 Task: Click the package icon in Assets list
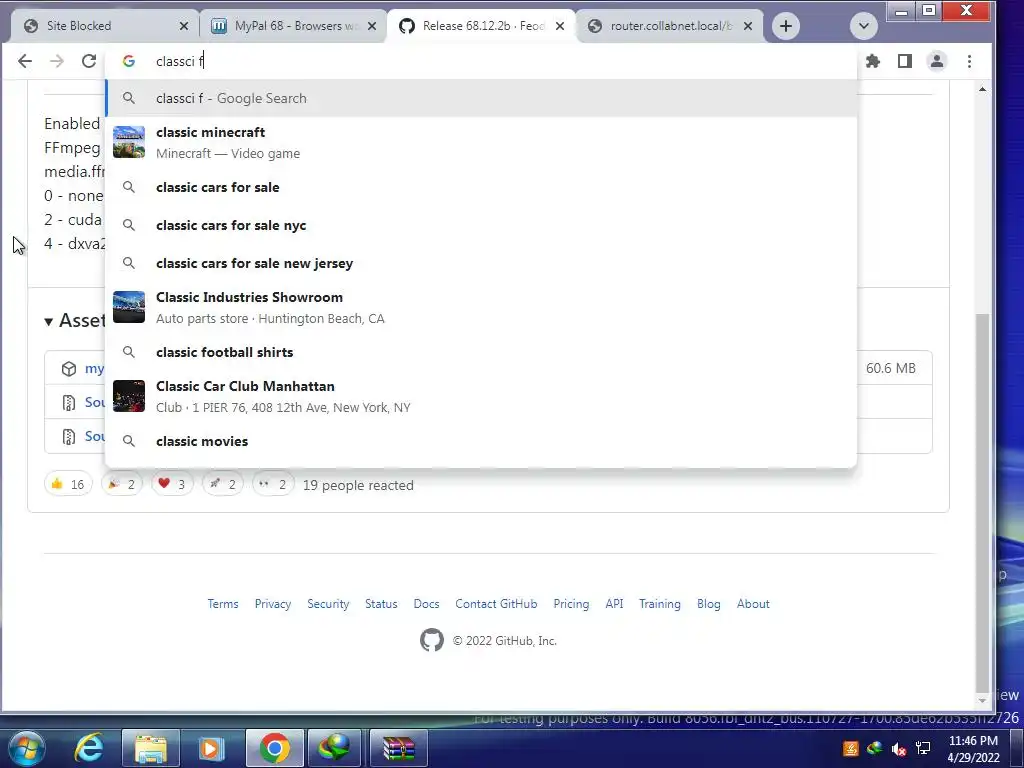point(69,368)
